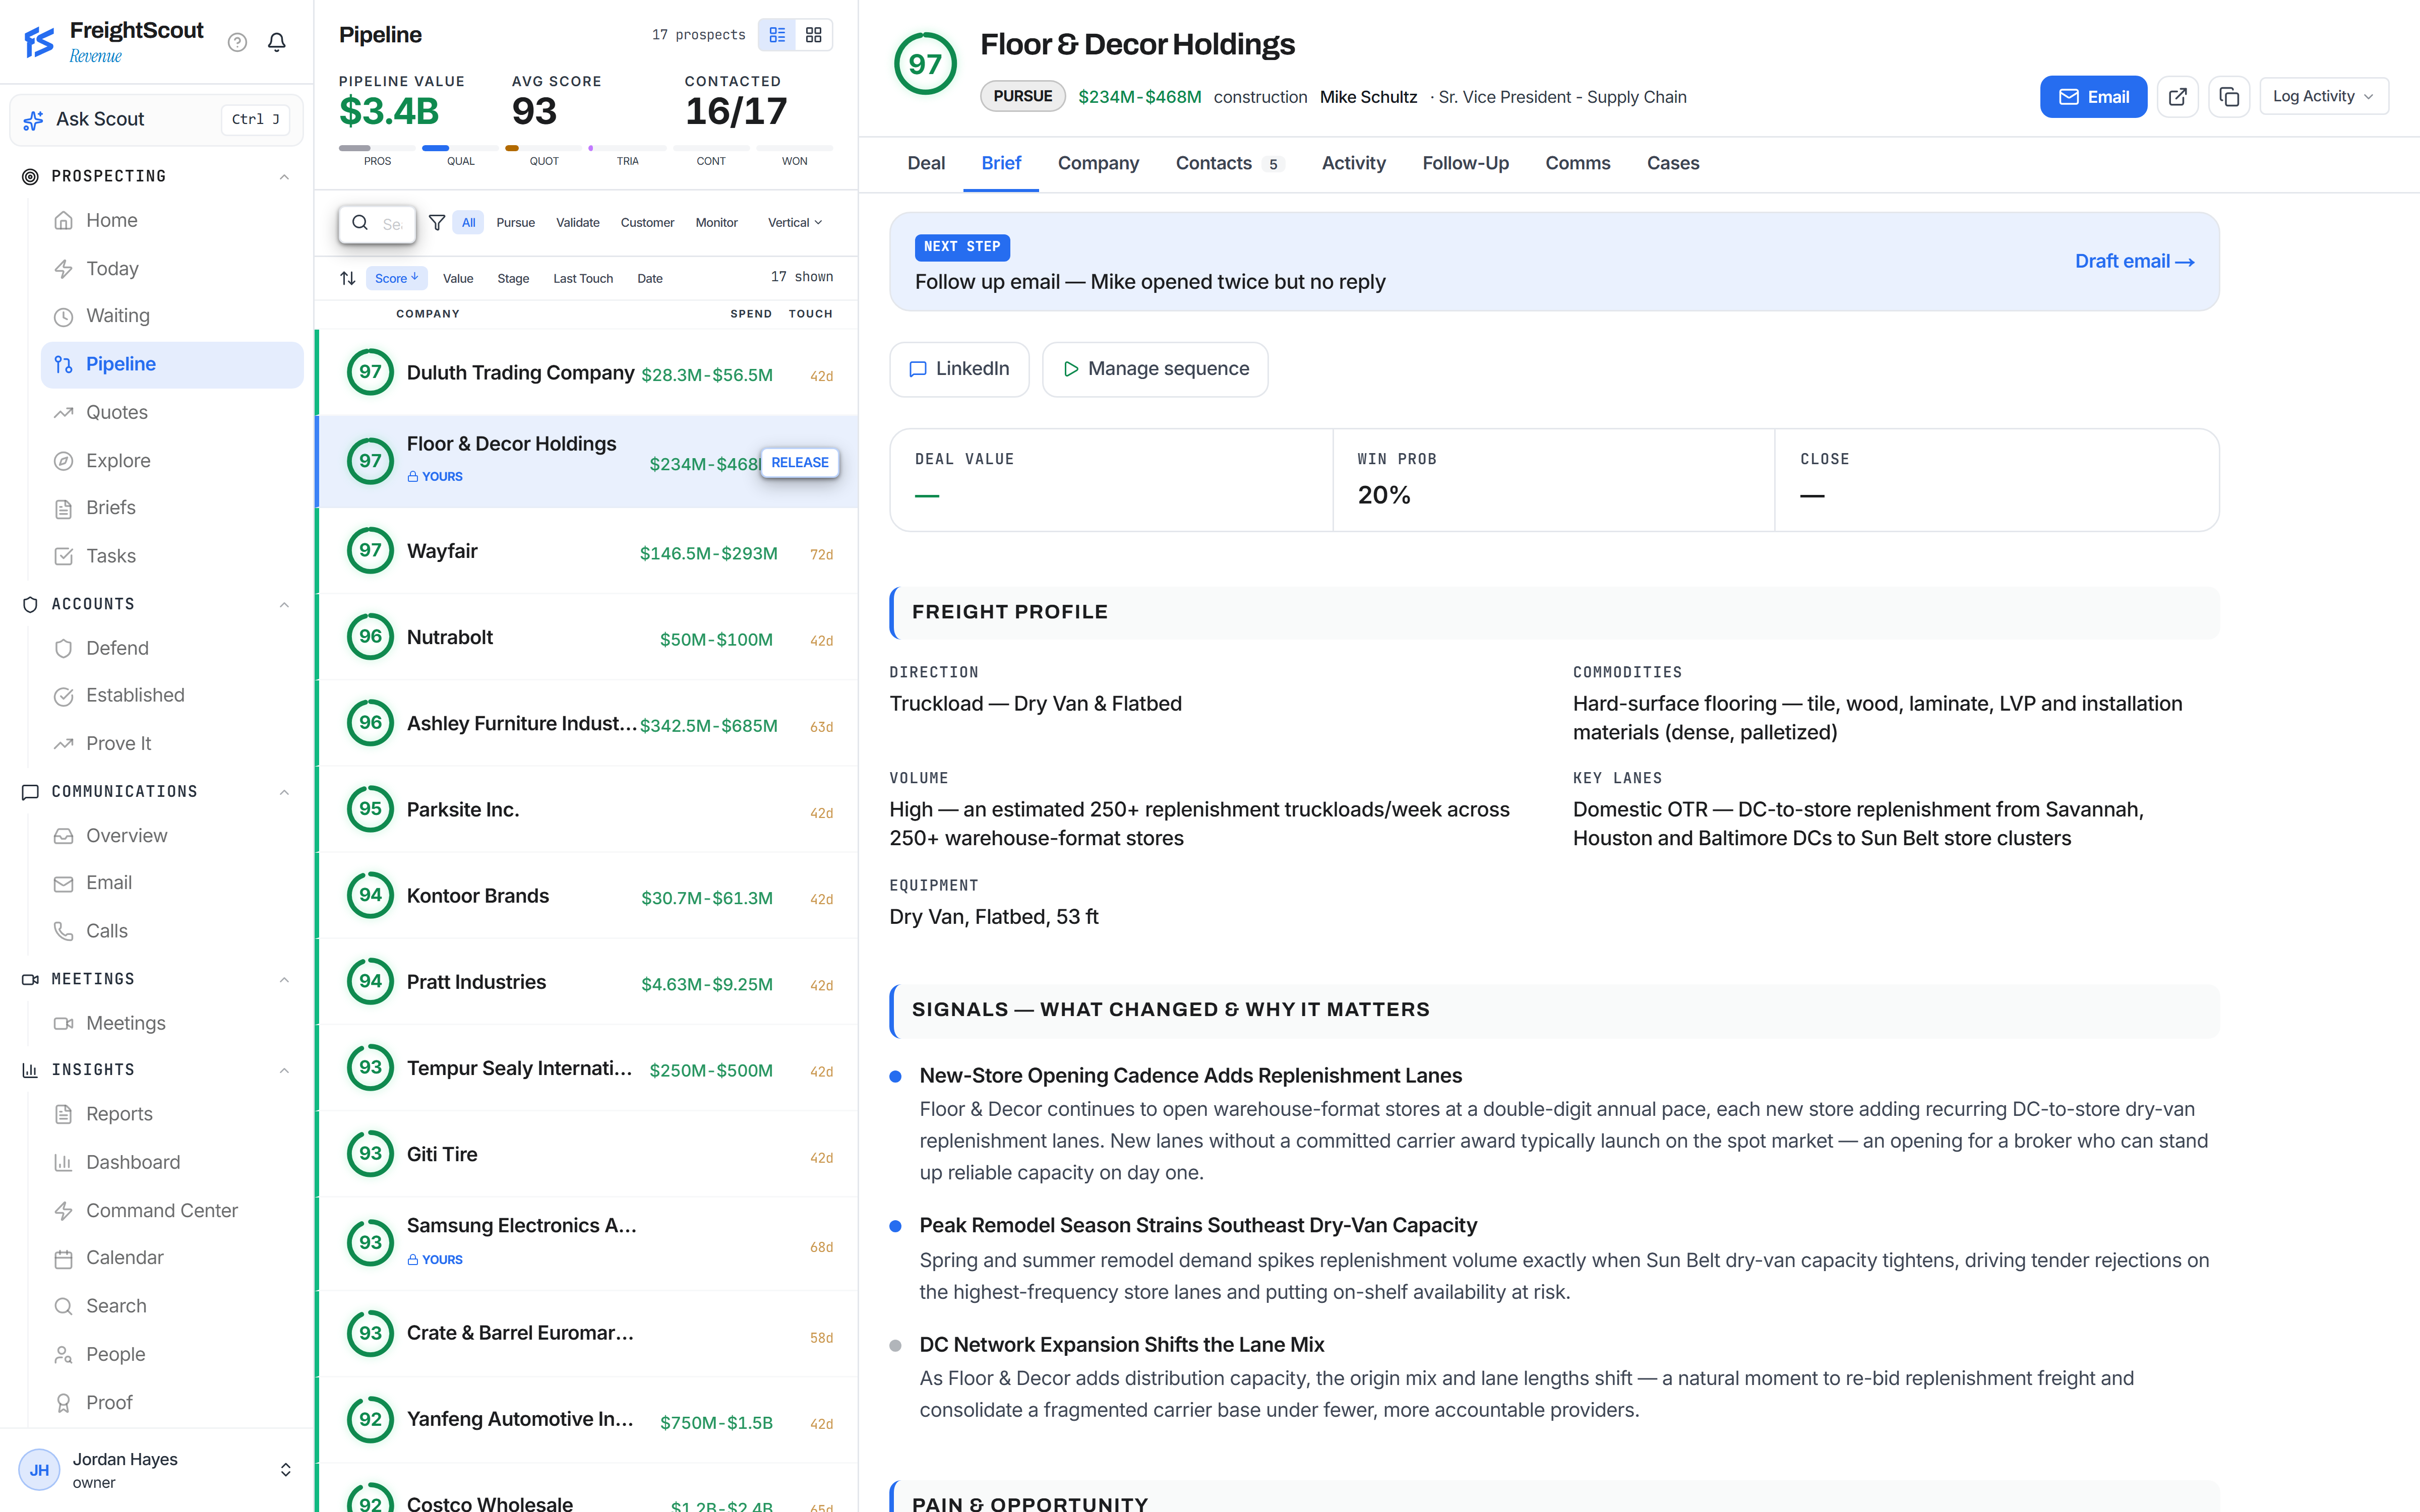Collapse the Accounts section
This screenshot has height=1512, width=2420.
click(284, 604)
